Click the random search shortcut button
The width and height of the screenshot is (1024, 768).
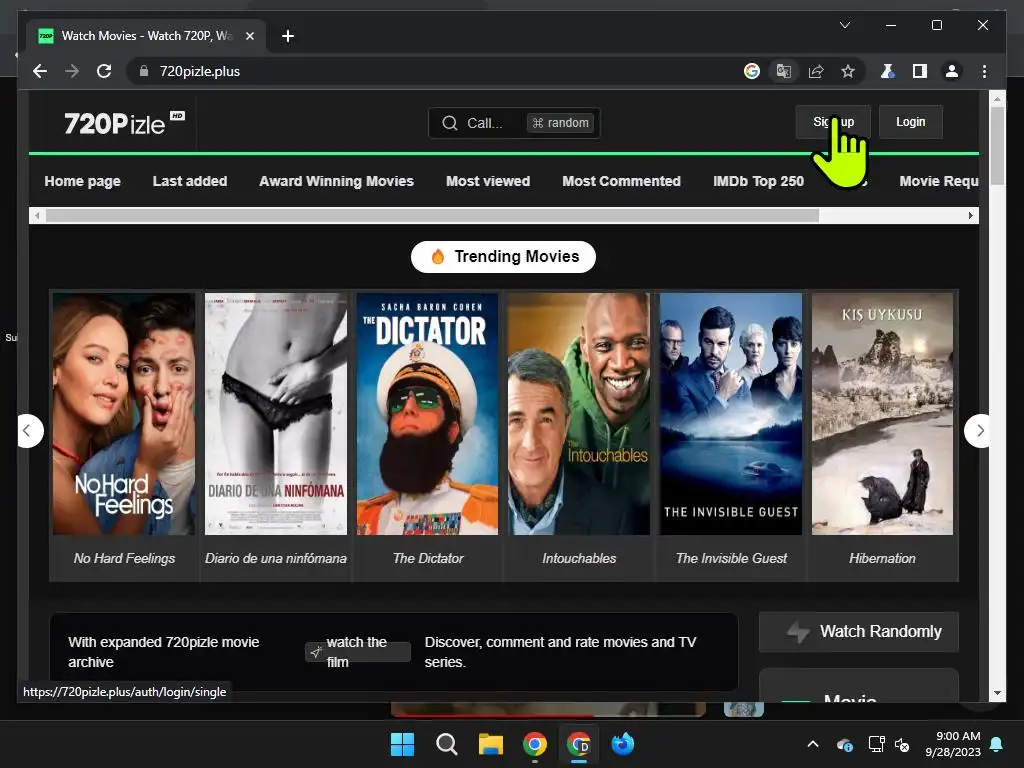[x=560, y=123]
